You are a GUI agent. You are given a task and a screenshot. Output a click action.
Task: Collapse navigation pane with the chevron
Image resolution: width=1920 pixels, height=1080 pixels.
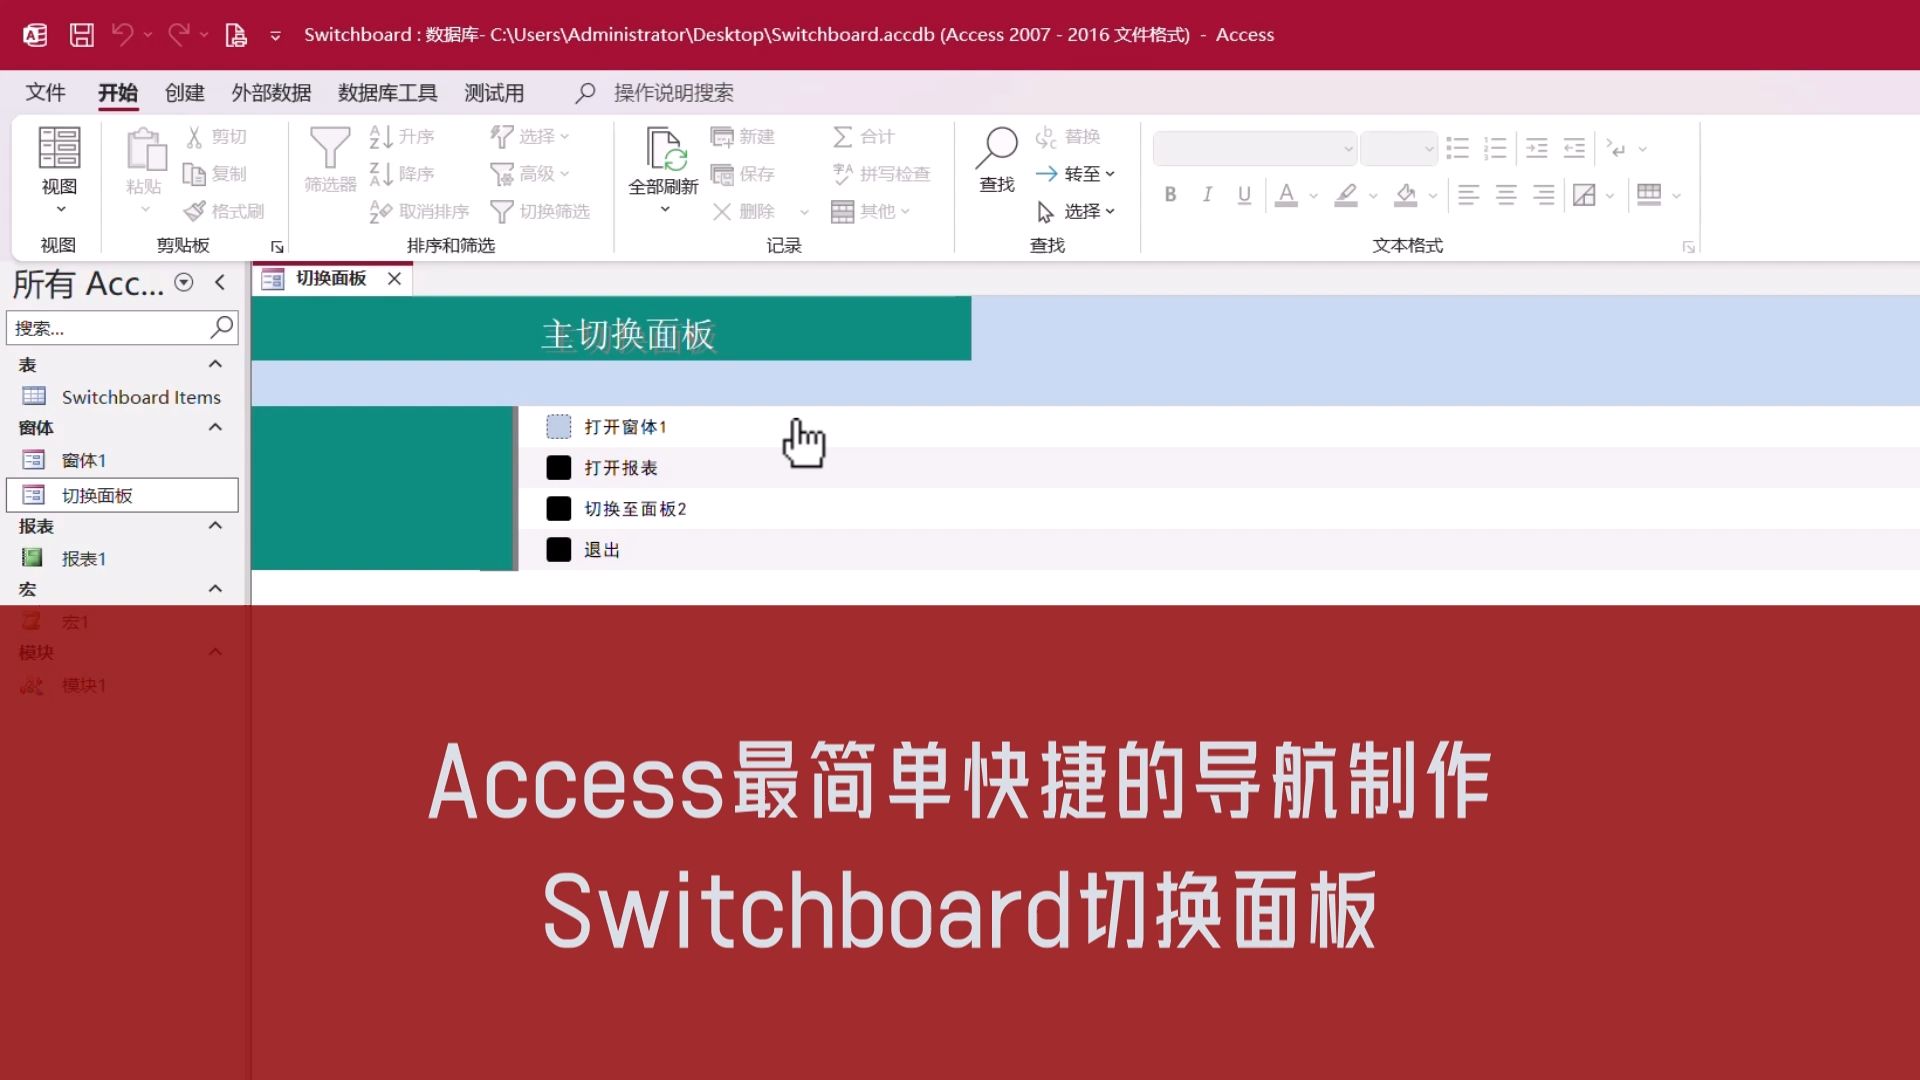click(x=220, y=283)
